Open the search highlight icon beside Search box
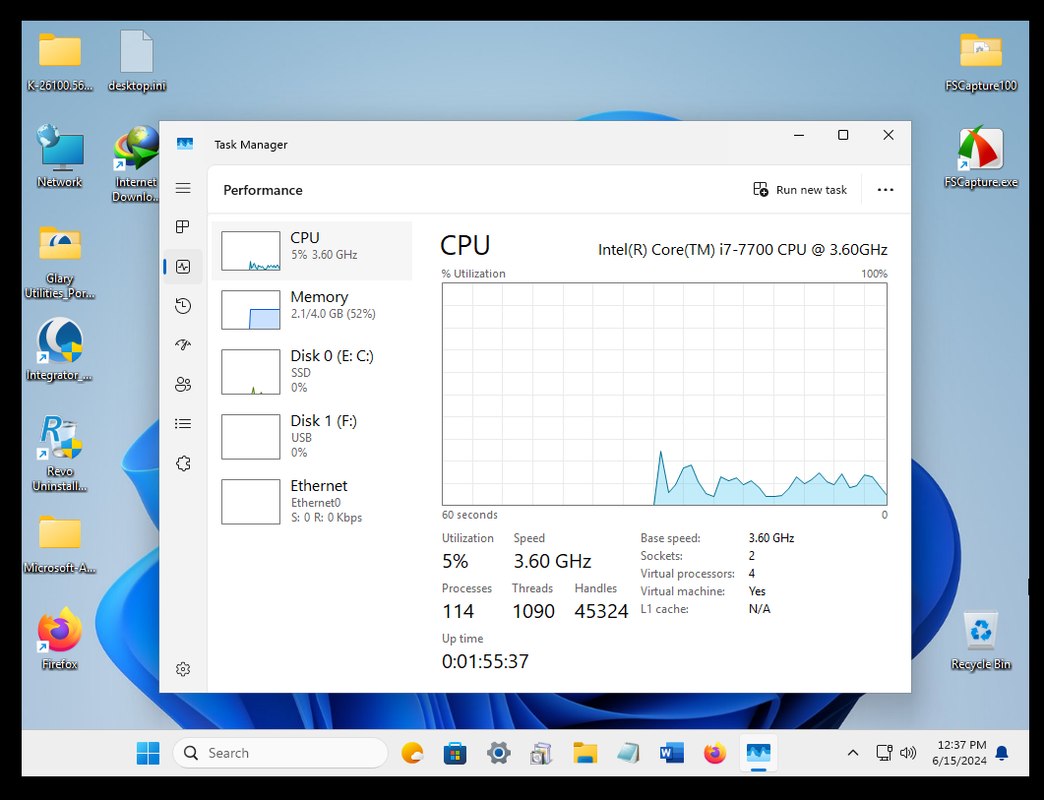This screenshot has height=800, width=1044. [x=412, y=753]
